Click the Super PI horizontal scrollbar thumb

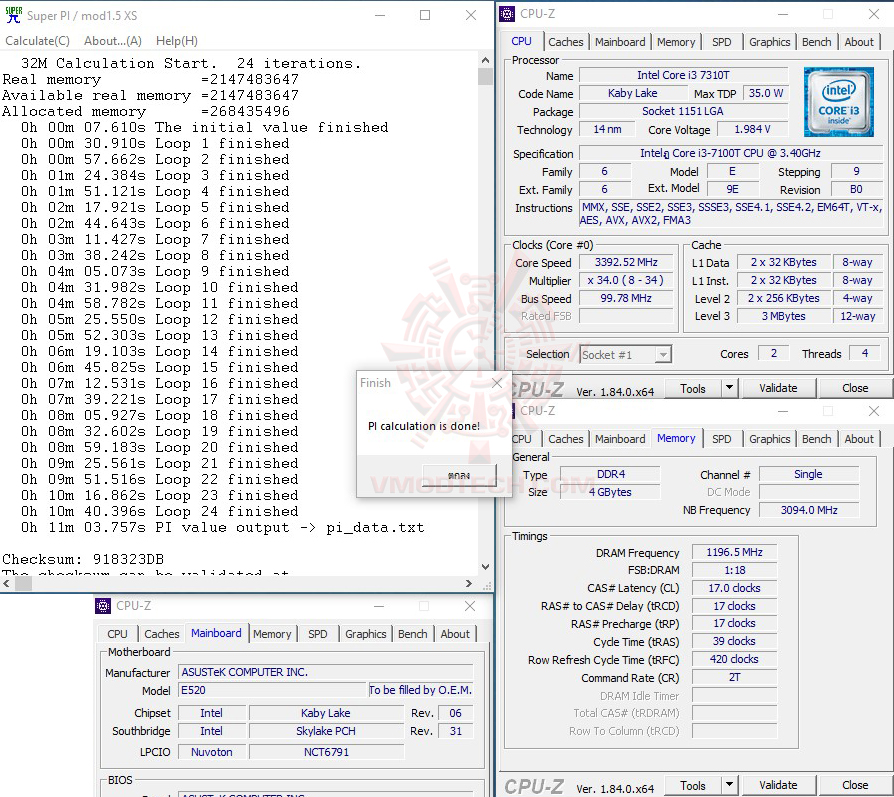point(22,583)
